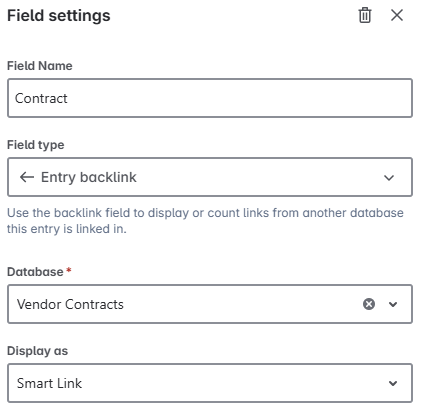The height and width of the screenshot is (418, 430).
Task: Focus the Field Name input containing Contract
Action: pos(210,98)
